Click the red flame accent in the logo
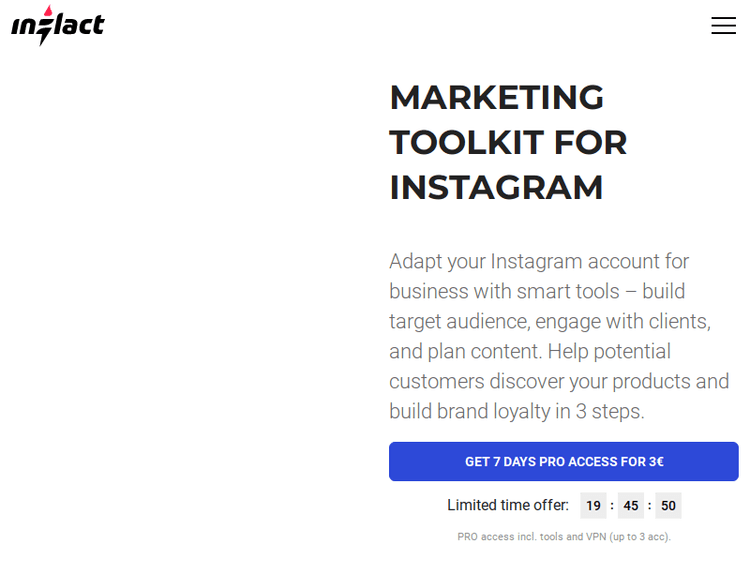Image resolution: width=750 pixels, height=563 pixels. coord(48,11)
